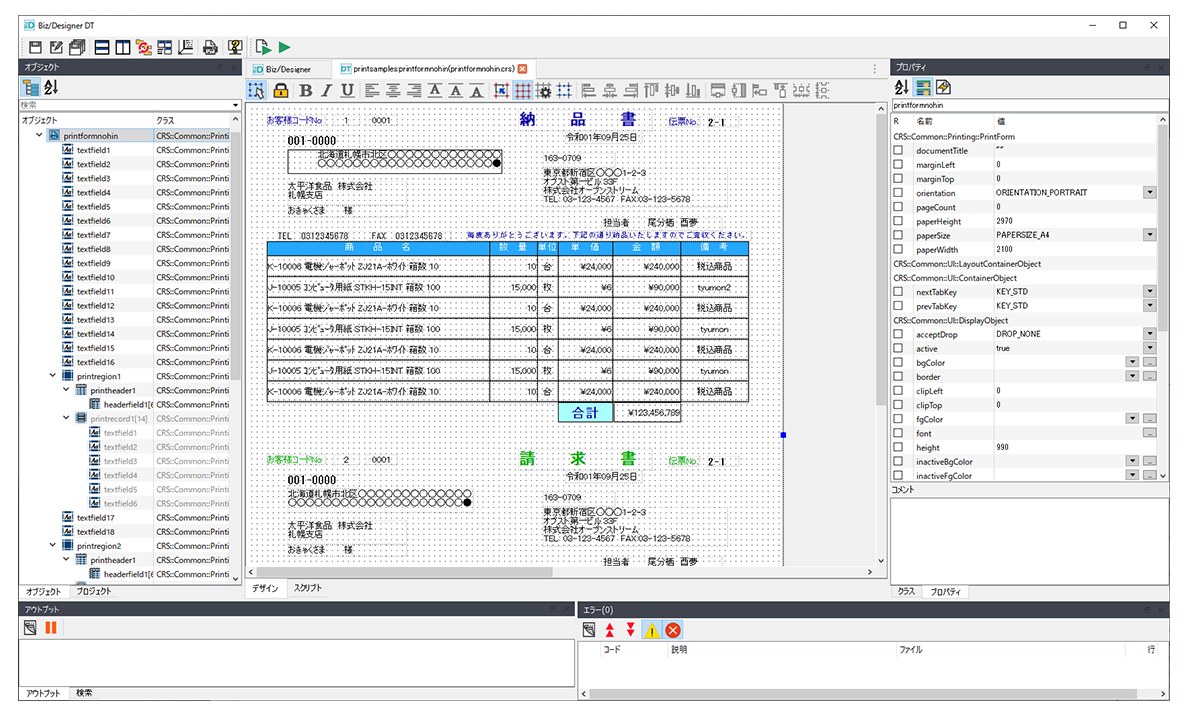
Task: Open the nextTabKey dropdown
Action: pyautogui.click(x=1150, y=292)
